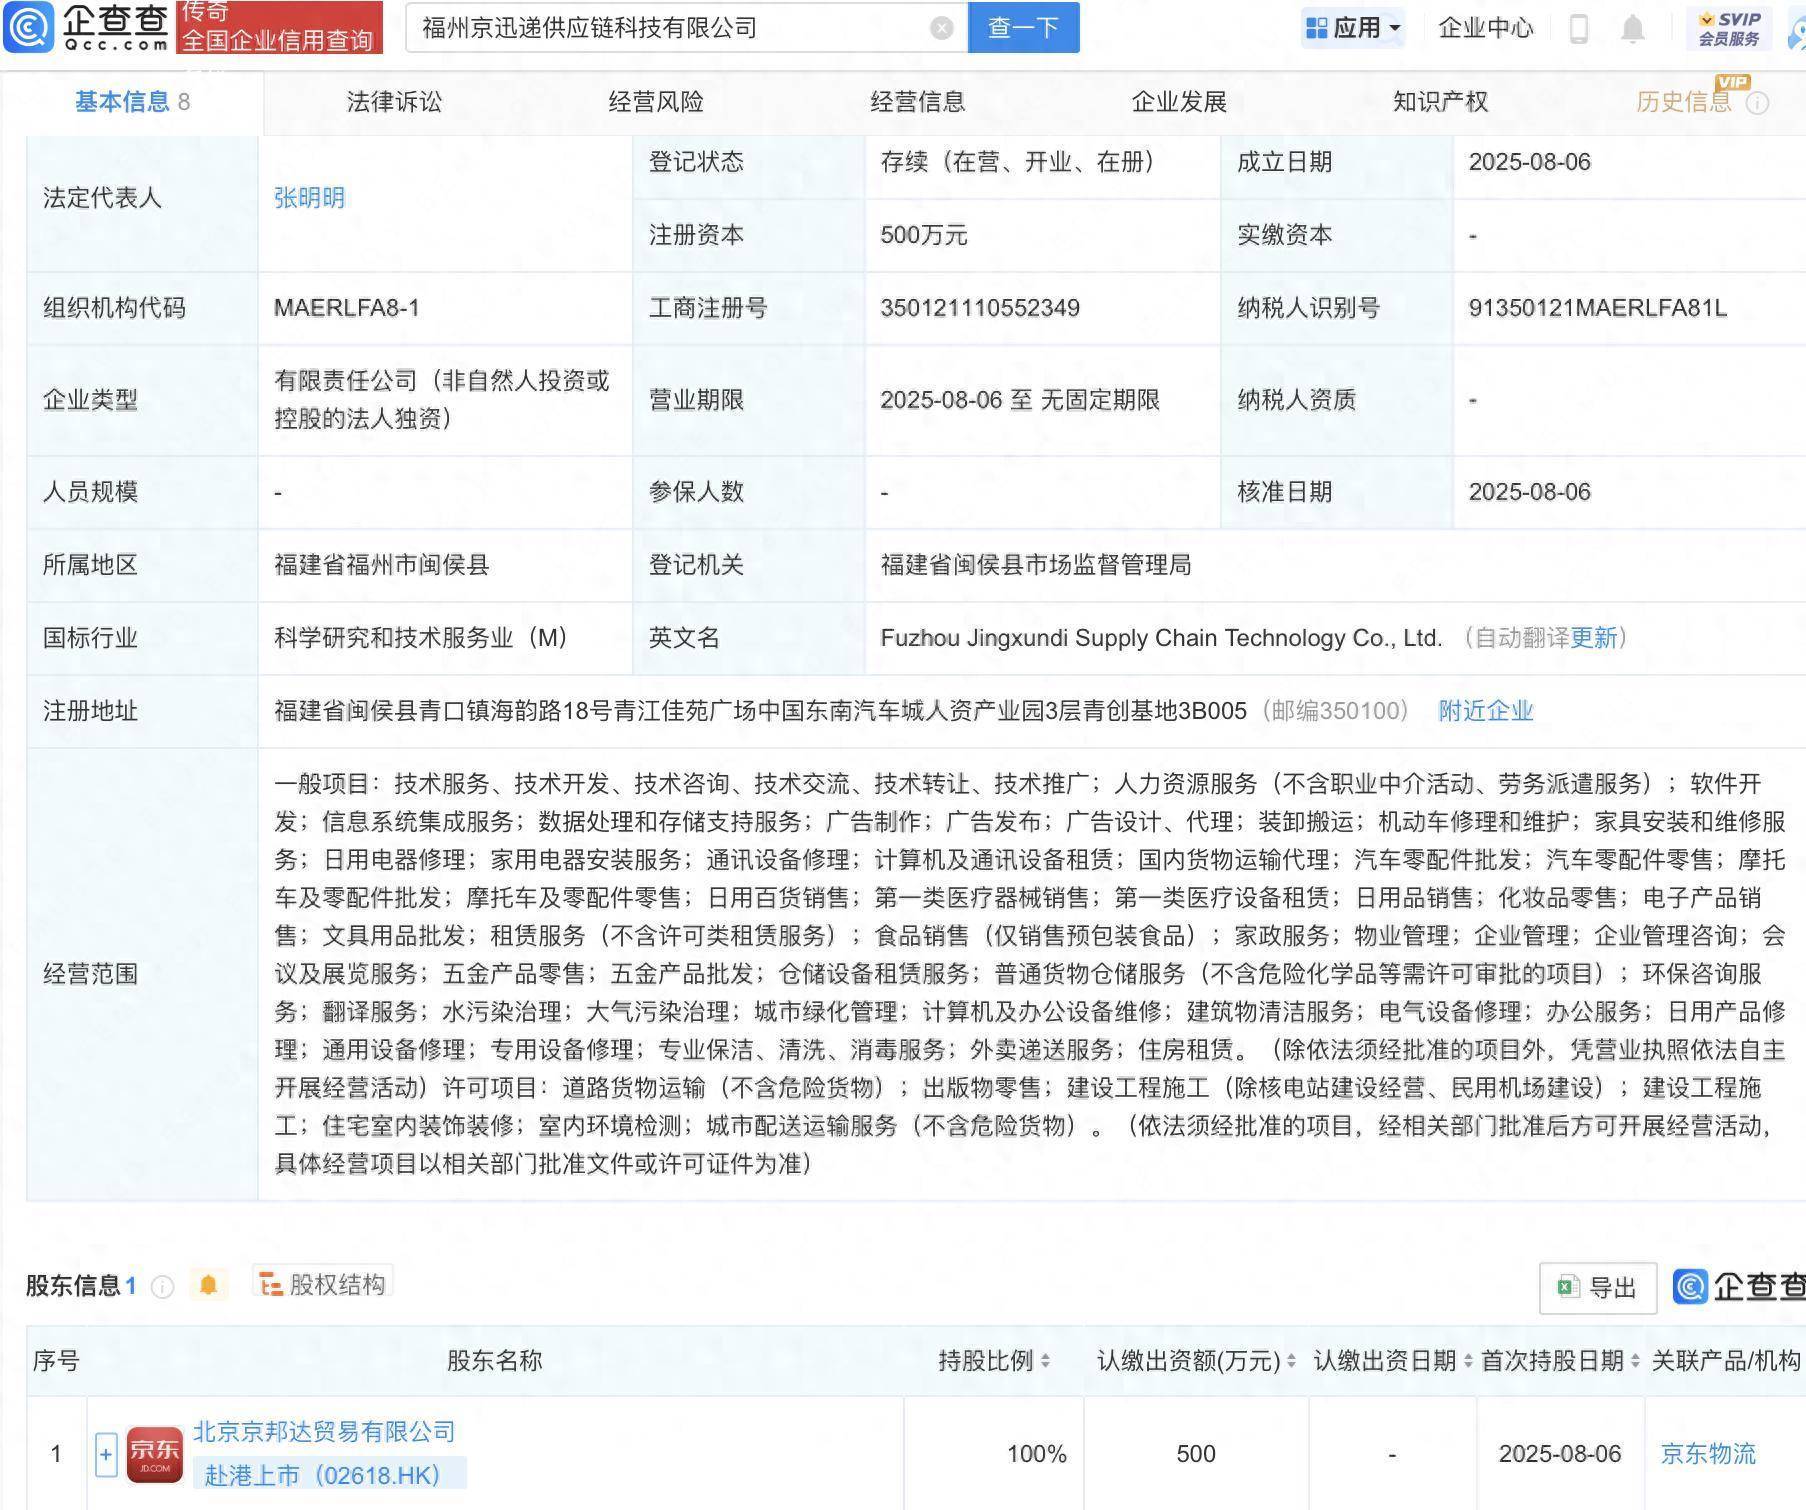1806x1510 pixels.
Task: Click the 2025-08-06 first holding date cell
Action: click(1560, 1454)
